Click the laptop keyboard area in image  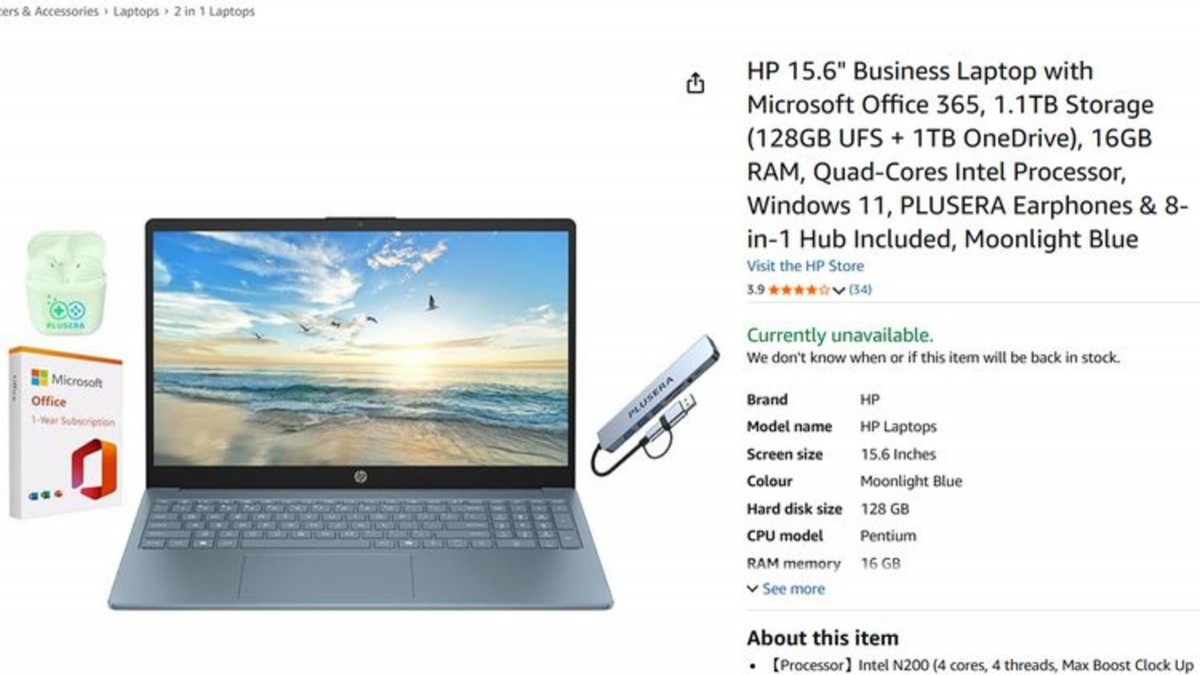(360, 523)
